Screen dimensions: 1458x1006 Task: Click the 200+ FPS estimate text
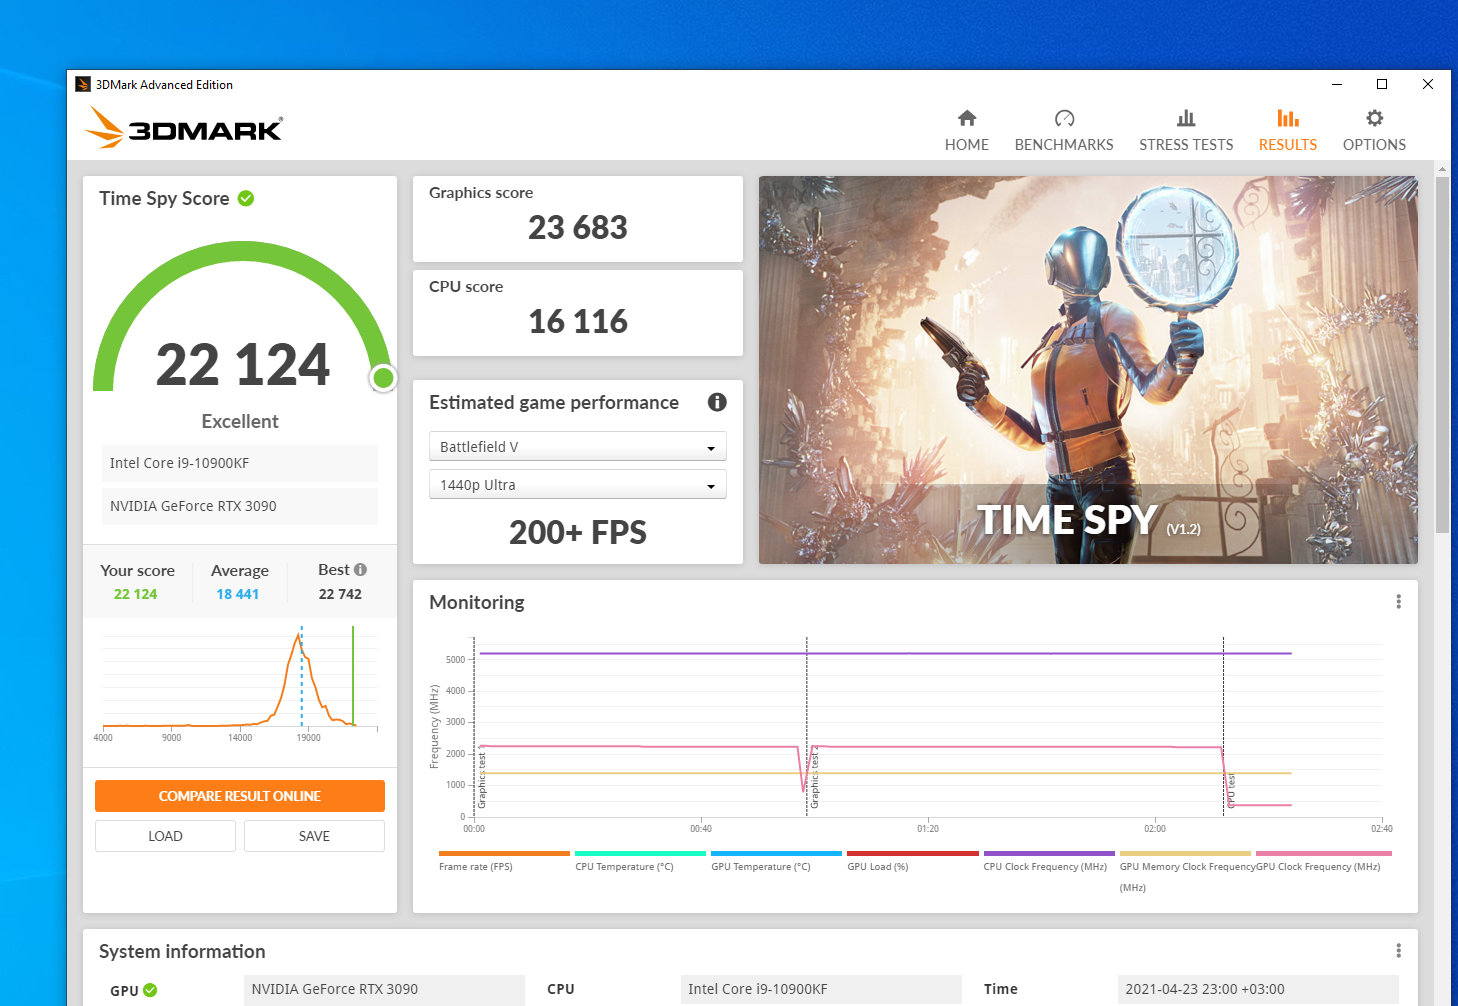pyautogui.click(x=578, y=533)
